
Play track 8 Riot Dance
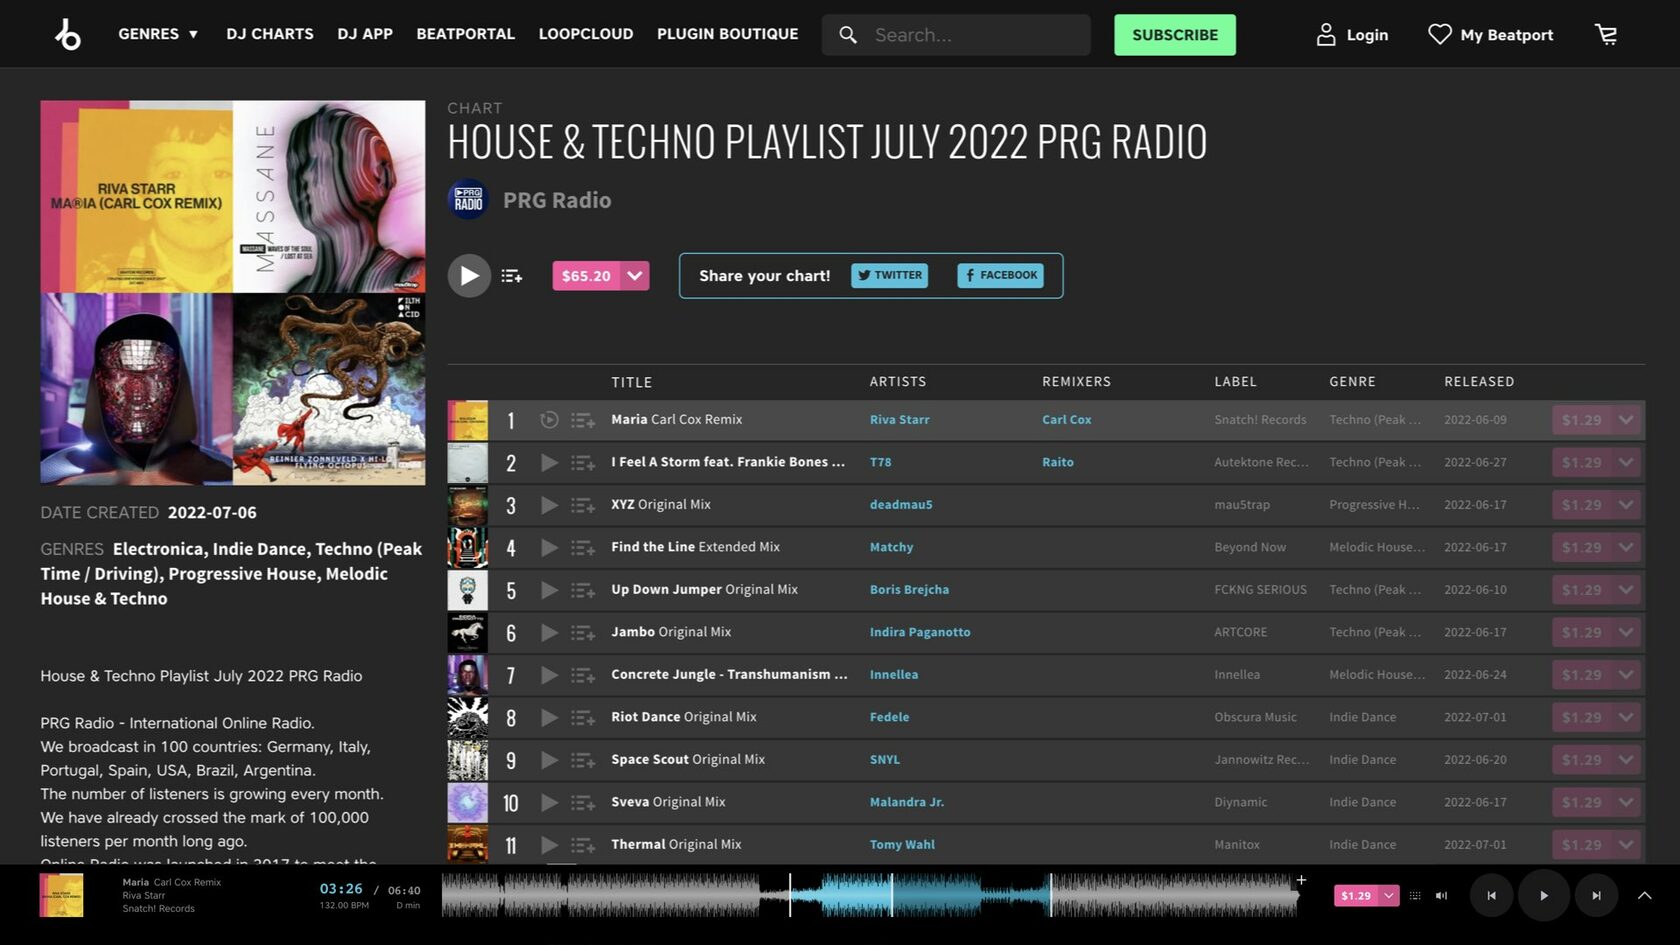click(x=549, y=717)
